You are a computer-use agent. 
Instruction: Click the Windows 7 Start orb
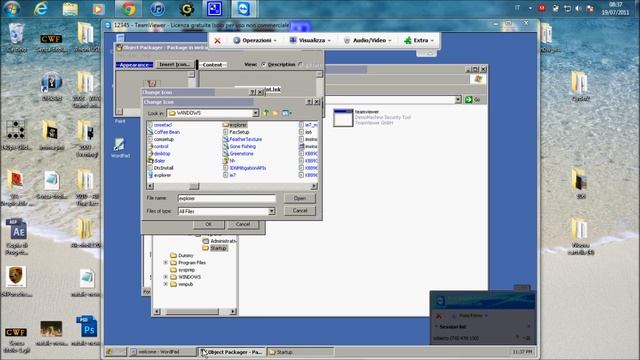point(11,9)
